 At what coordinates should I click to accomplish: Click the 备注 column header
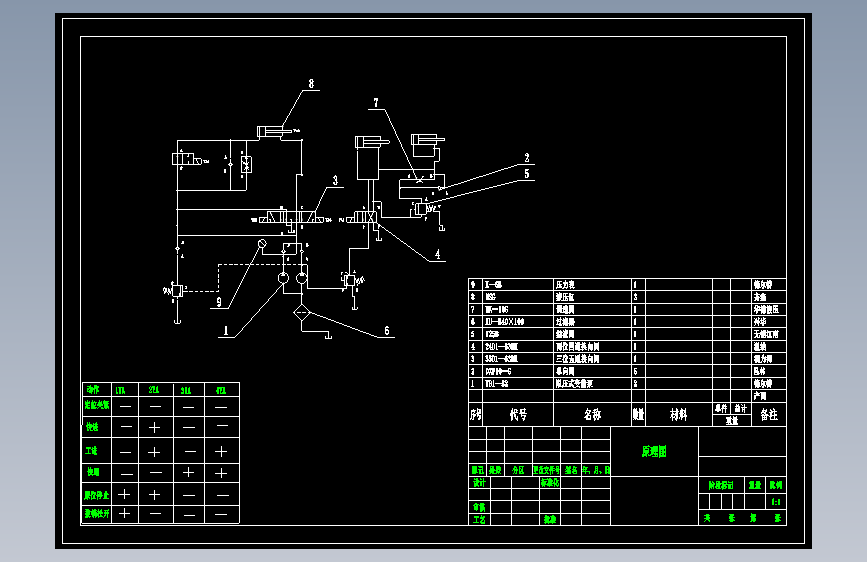(x=769, y=414)
